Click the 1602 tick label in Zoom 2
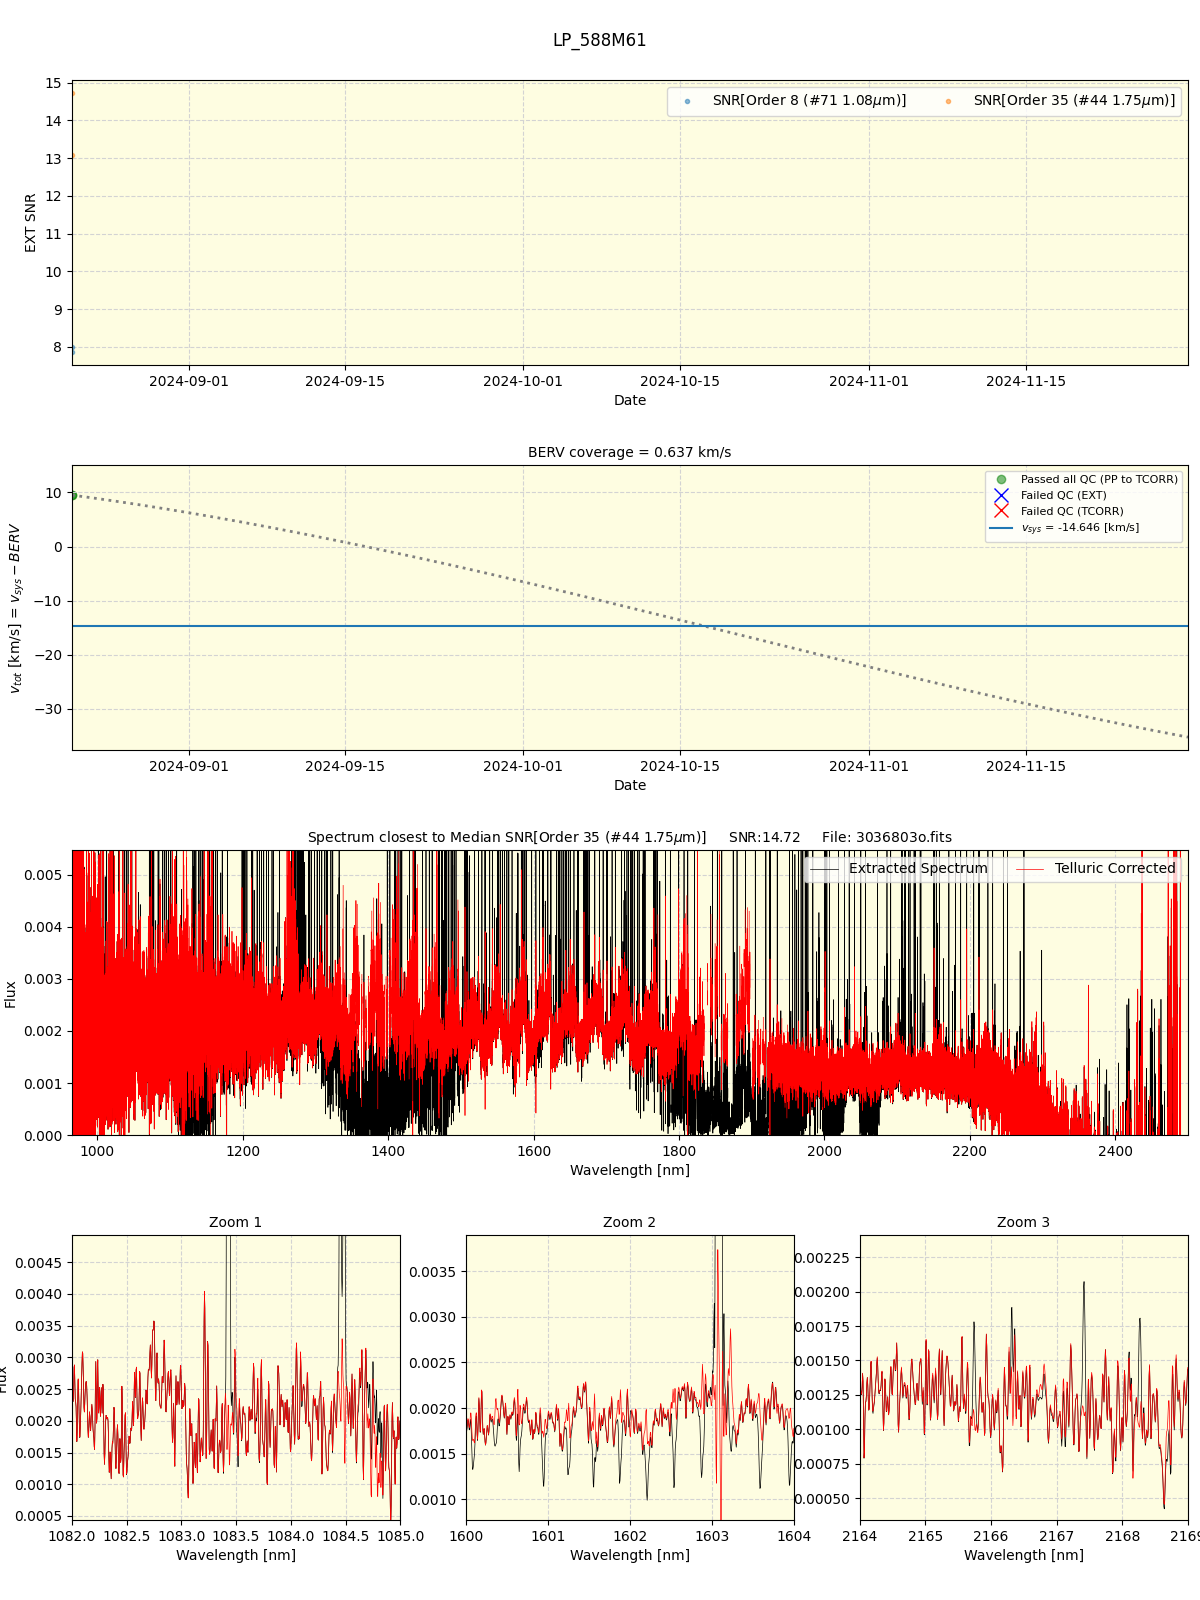Image resolution: width=1200 pixels, height=1600 pixels. (x=629, y=1536)
